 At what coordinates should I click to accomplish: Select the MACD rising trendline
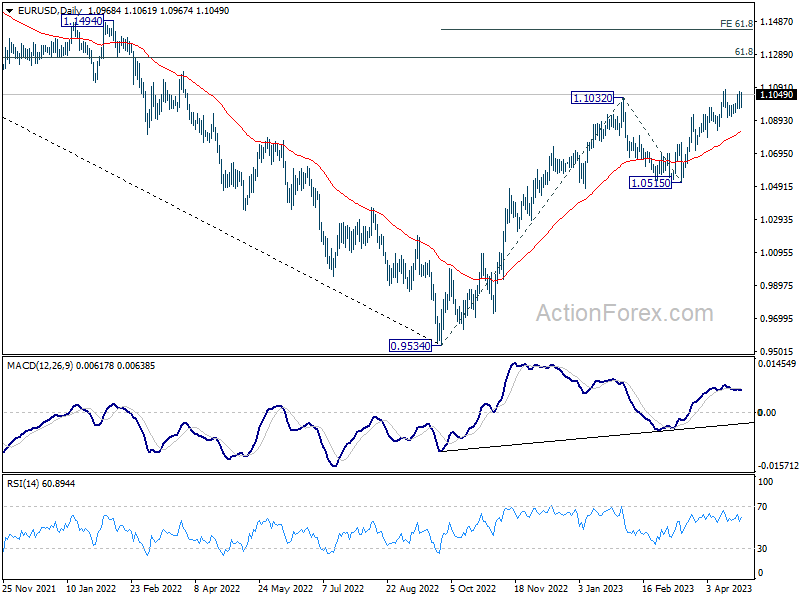[596, 437]
